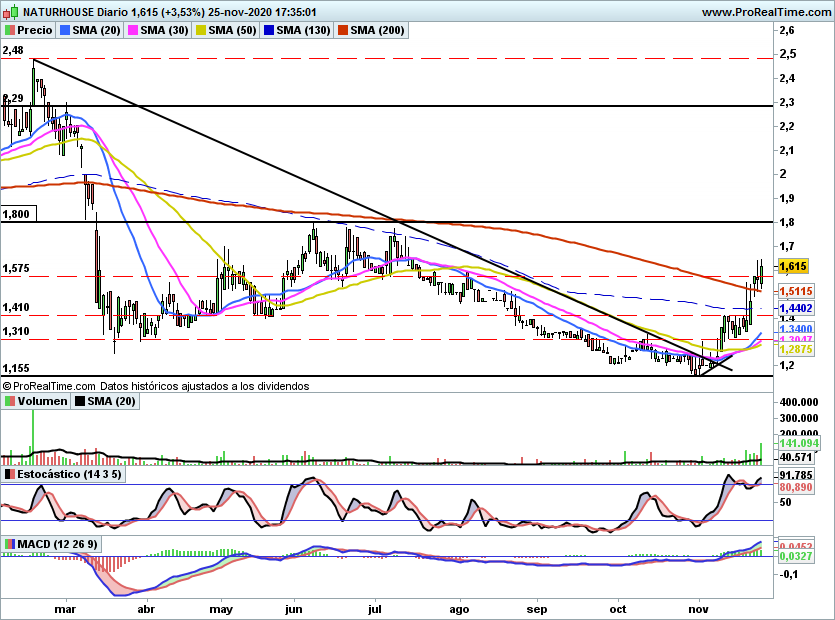Select the 1,800 price level label box
Viewport: 835px width, 620px height.
pos(19,214)
